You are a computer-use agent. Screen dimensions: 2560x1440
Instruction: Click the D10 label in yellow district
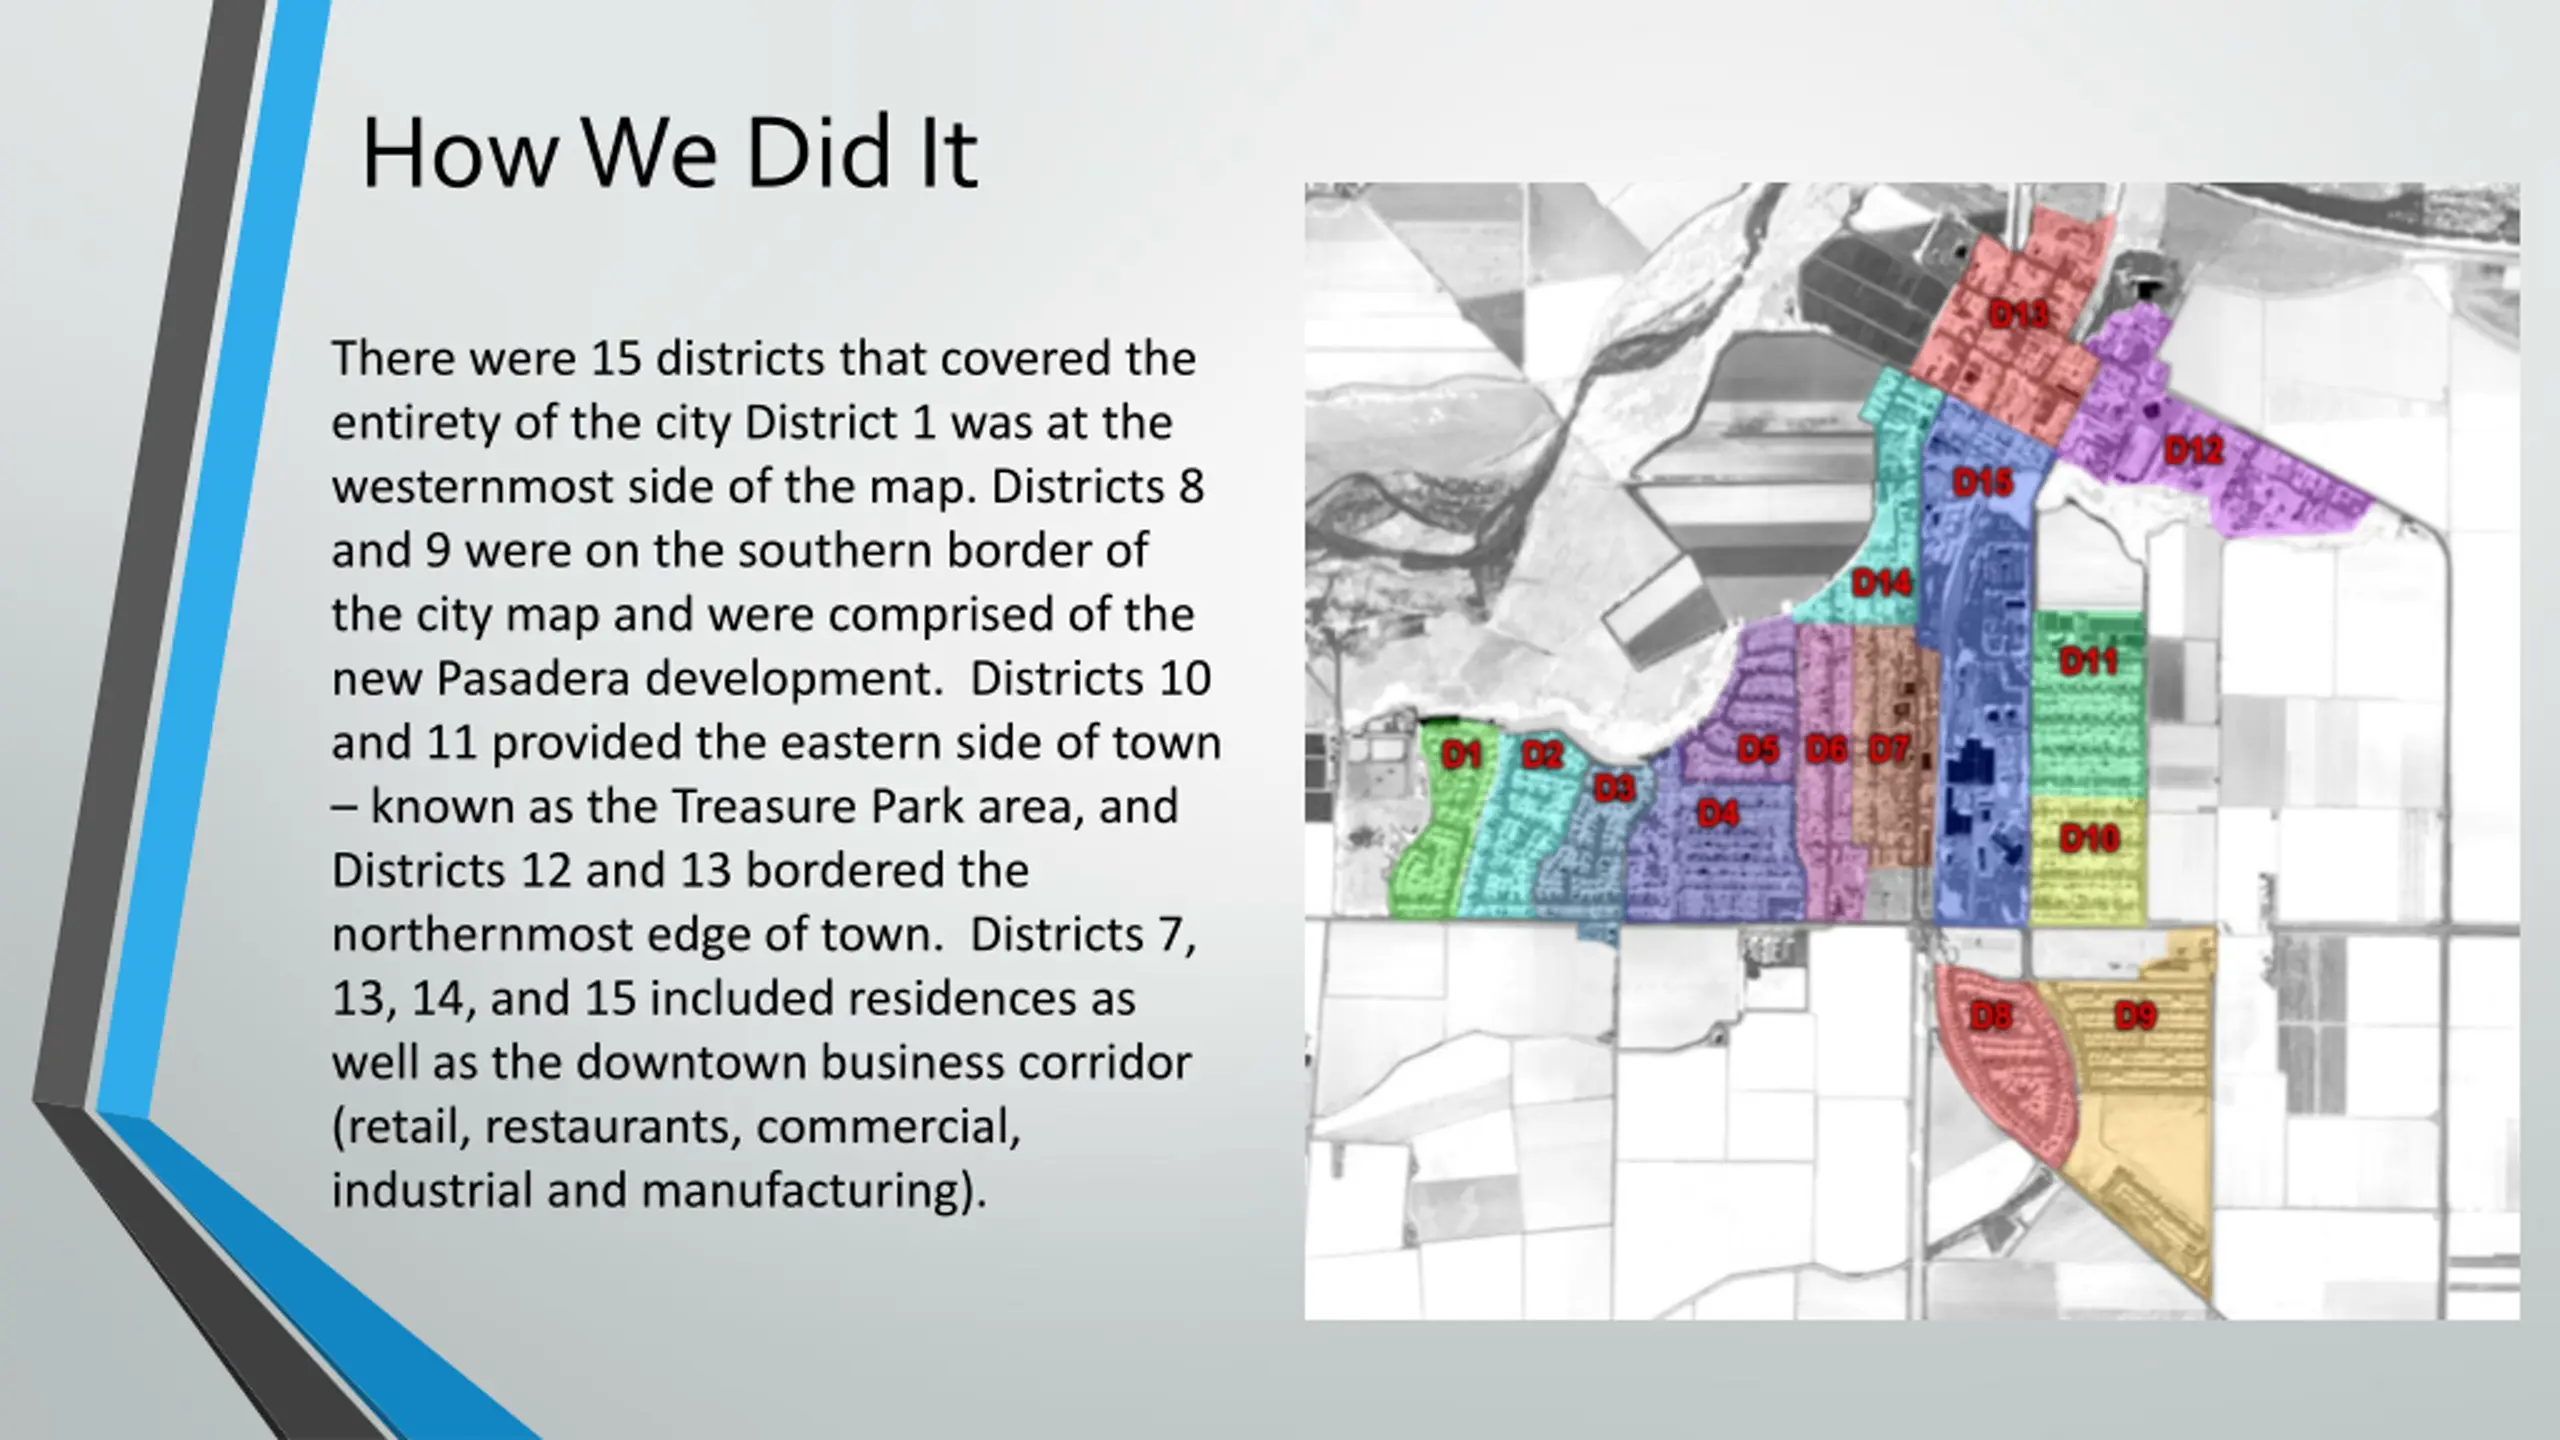[2089, 838]
